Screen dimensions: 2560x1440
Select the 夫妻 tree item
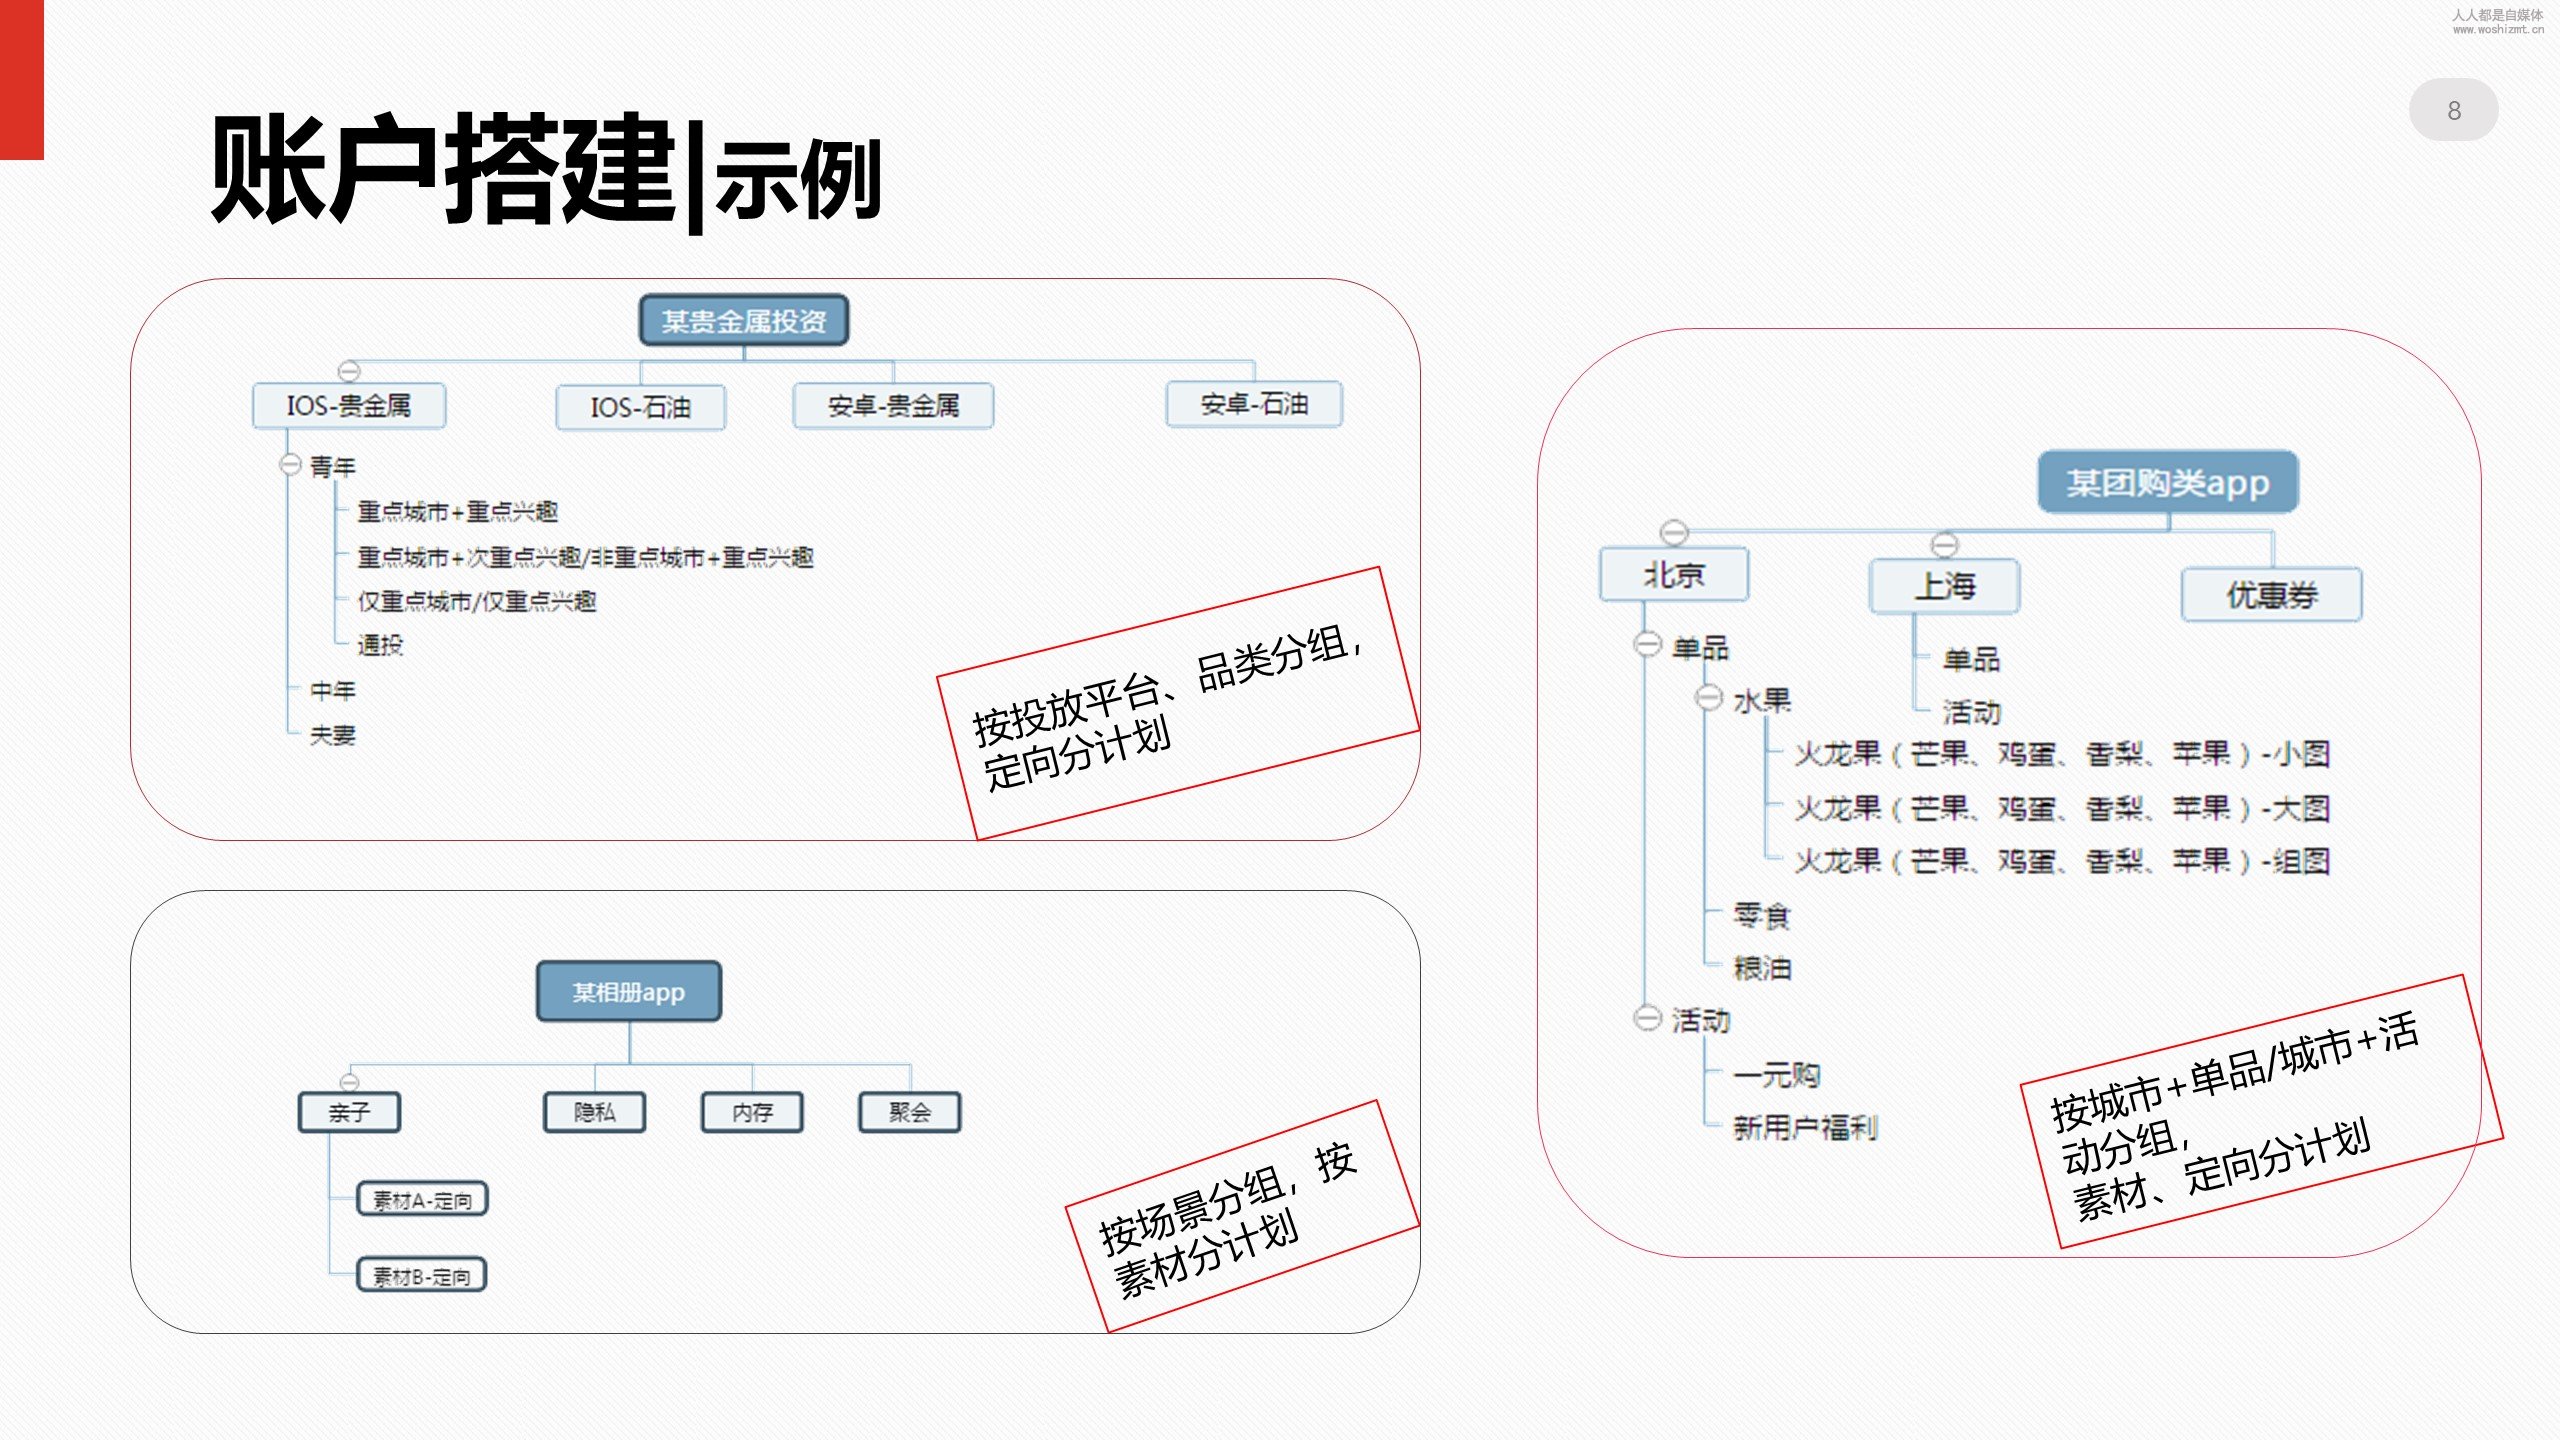click(x=333, y=735)
